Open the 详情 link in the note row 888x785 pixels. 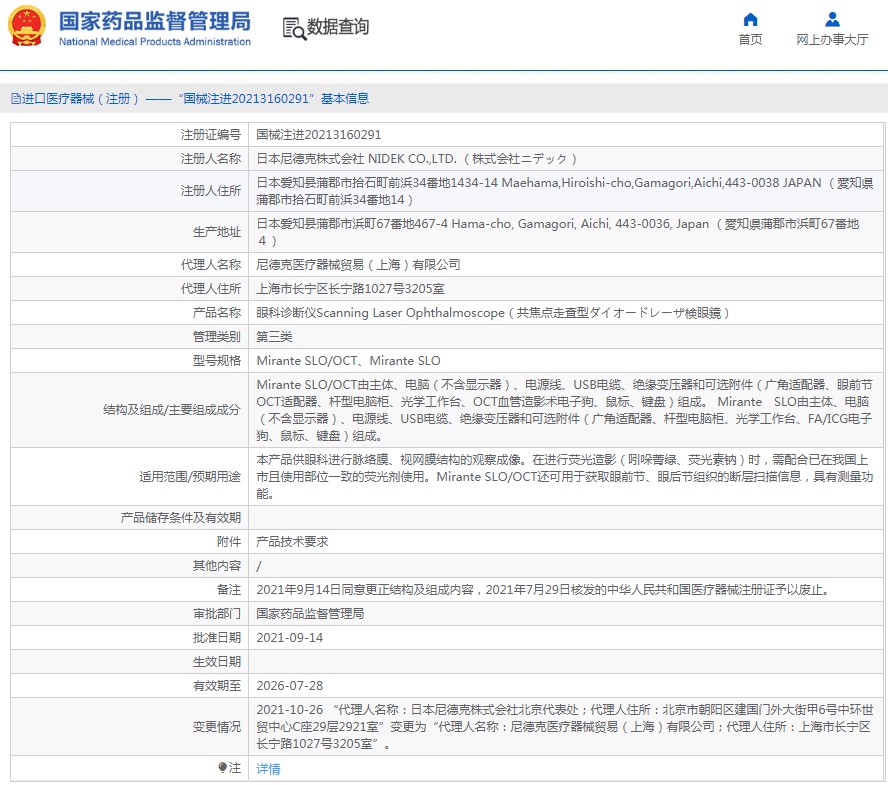coord(268,769)
